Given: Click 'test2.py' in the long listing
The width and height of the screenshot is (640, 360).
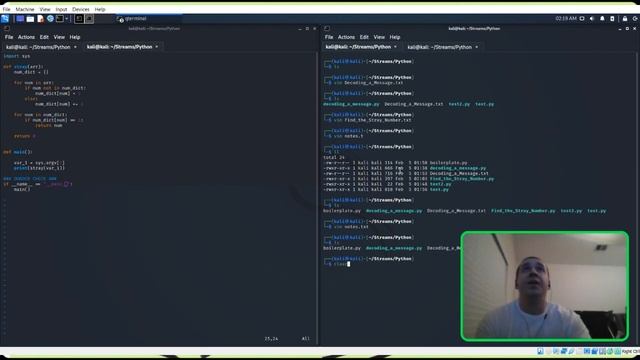Looking at the screenshot, I should click(440, 184).
